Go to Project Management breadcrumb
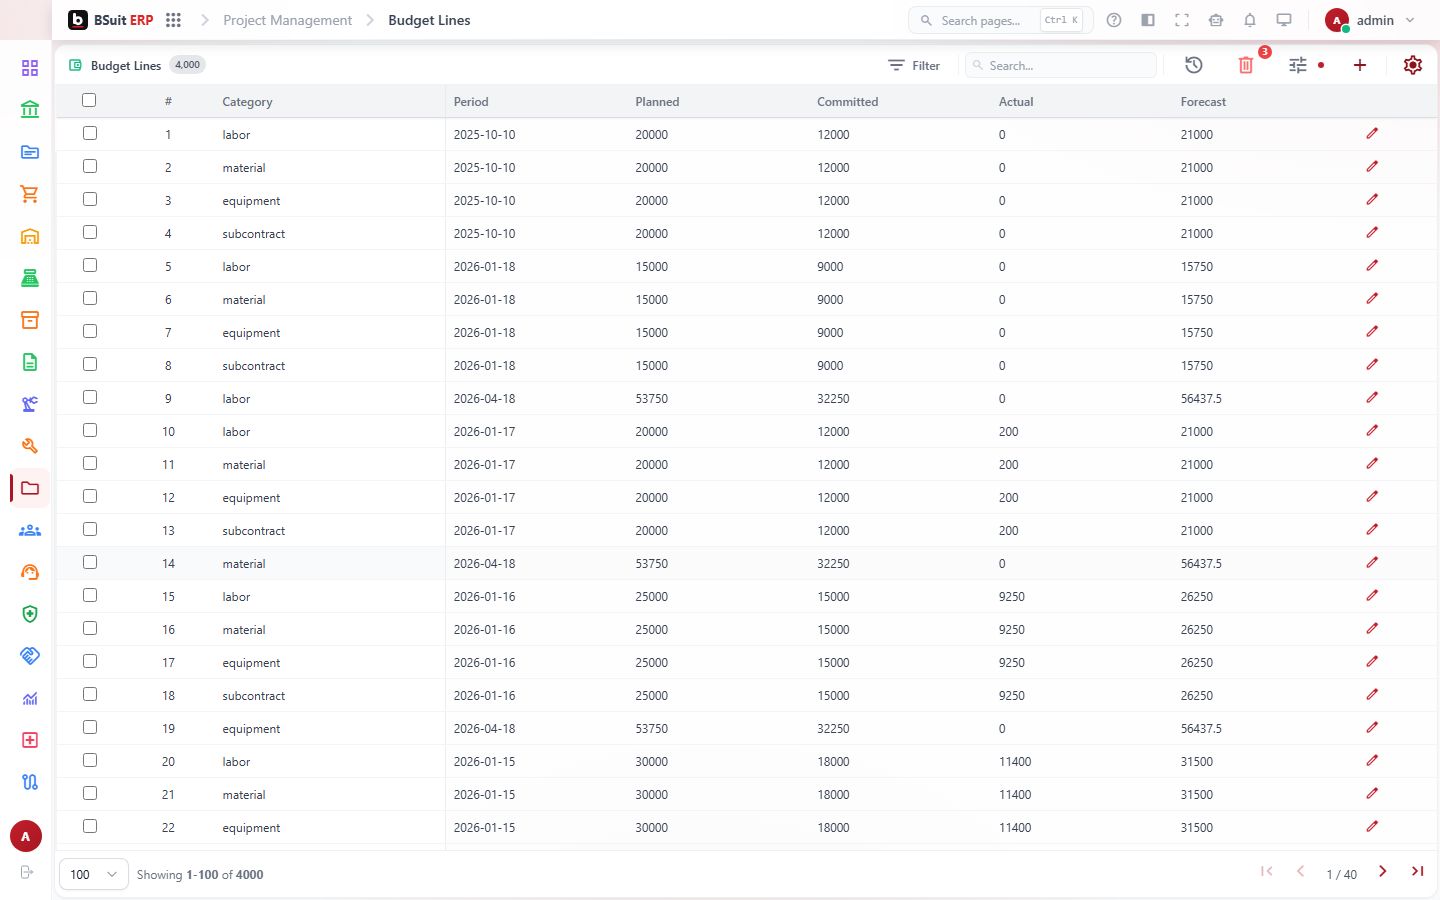This screenshot has width=1440, height=900. coord(288,20)
